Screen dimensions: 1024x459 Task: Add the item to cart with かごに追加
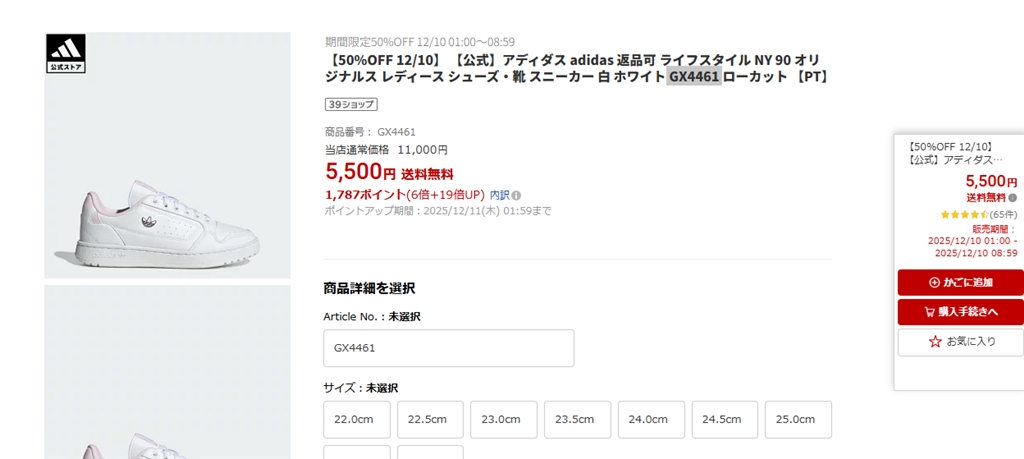click(960, 282)
